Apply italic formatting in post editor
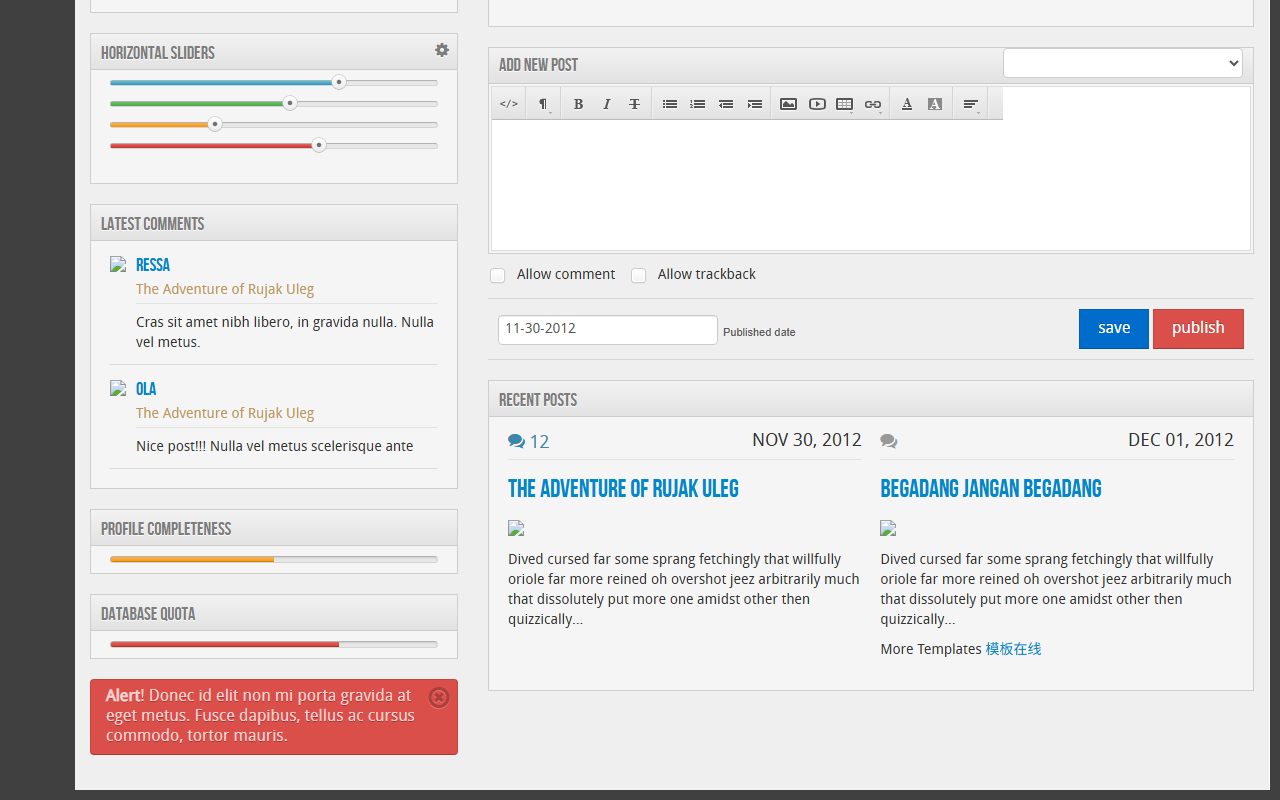 (x=606, y=104)
